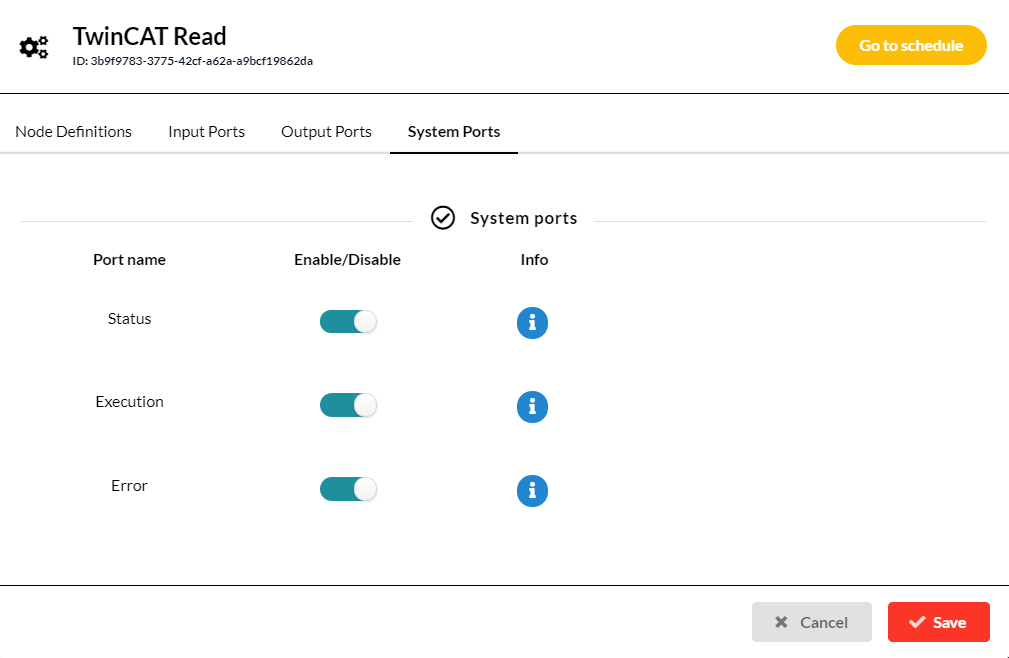Switch to Node Definitions tab
This screenshot has width=1009, height=658.
[x=73, y=131]
